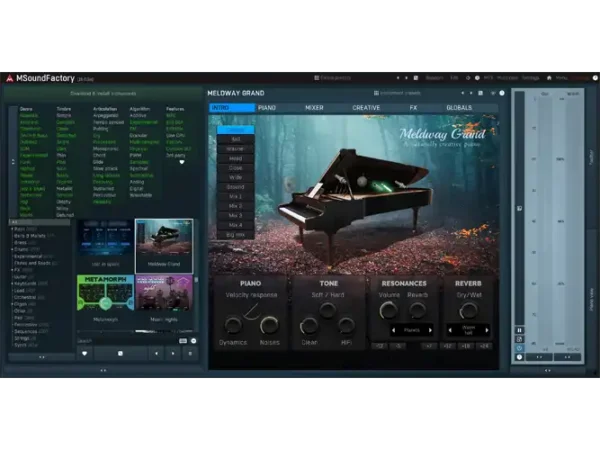Collapse category list via bottom arrows
Viewport: 600px width, 450px height.
click(42, 357)
